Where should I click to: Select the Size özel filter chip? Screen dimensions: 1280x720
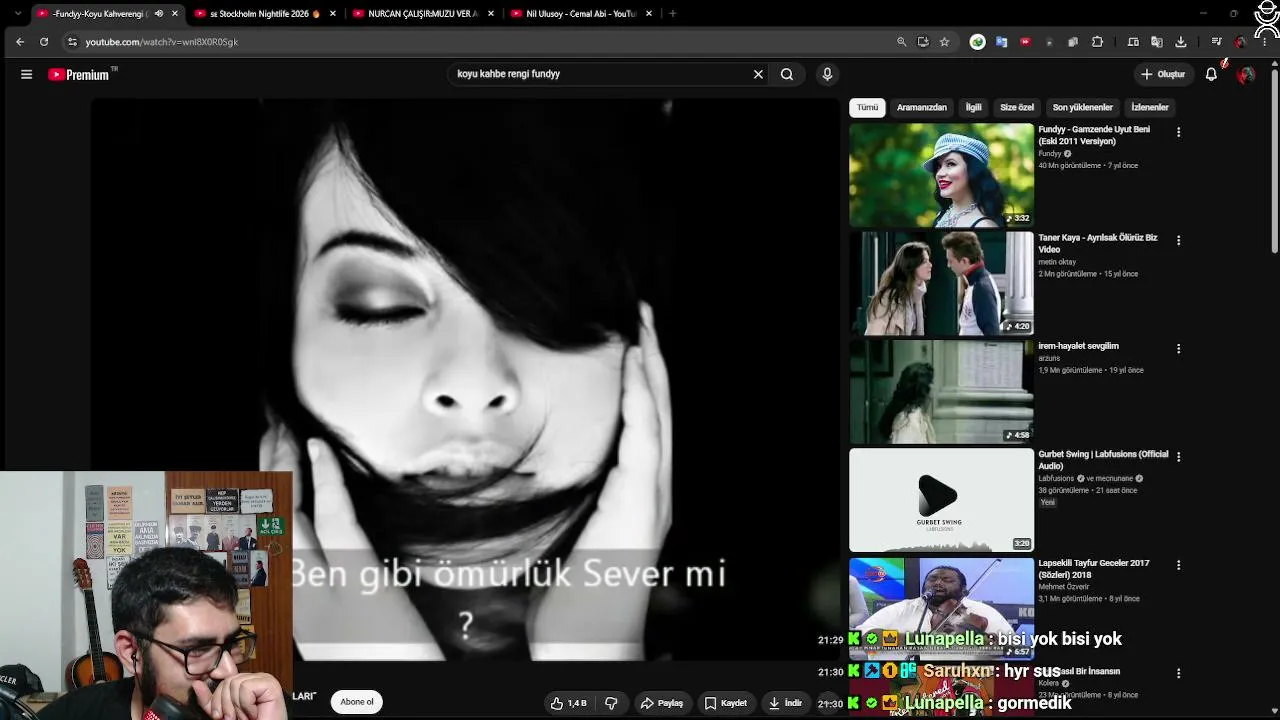click(1017, 107)
